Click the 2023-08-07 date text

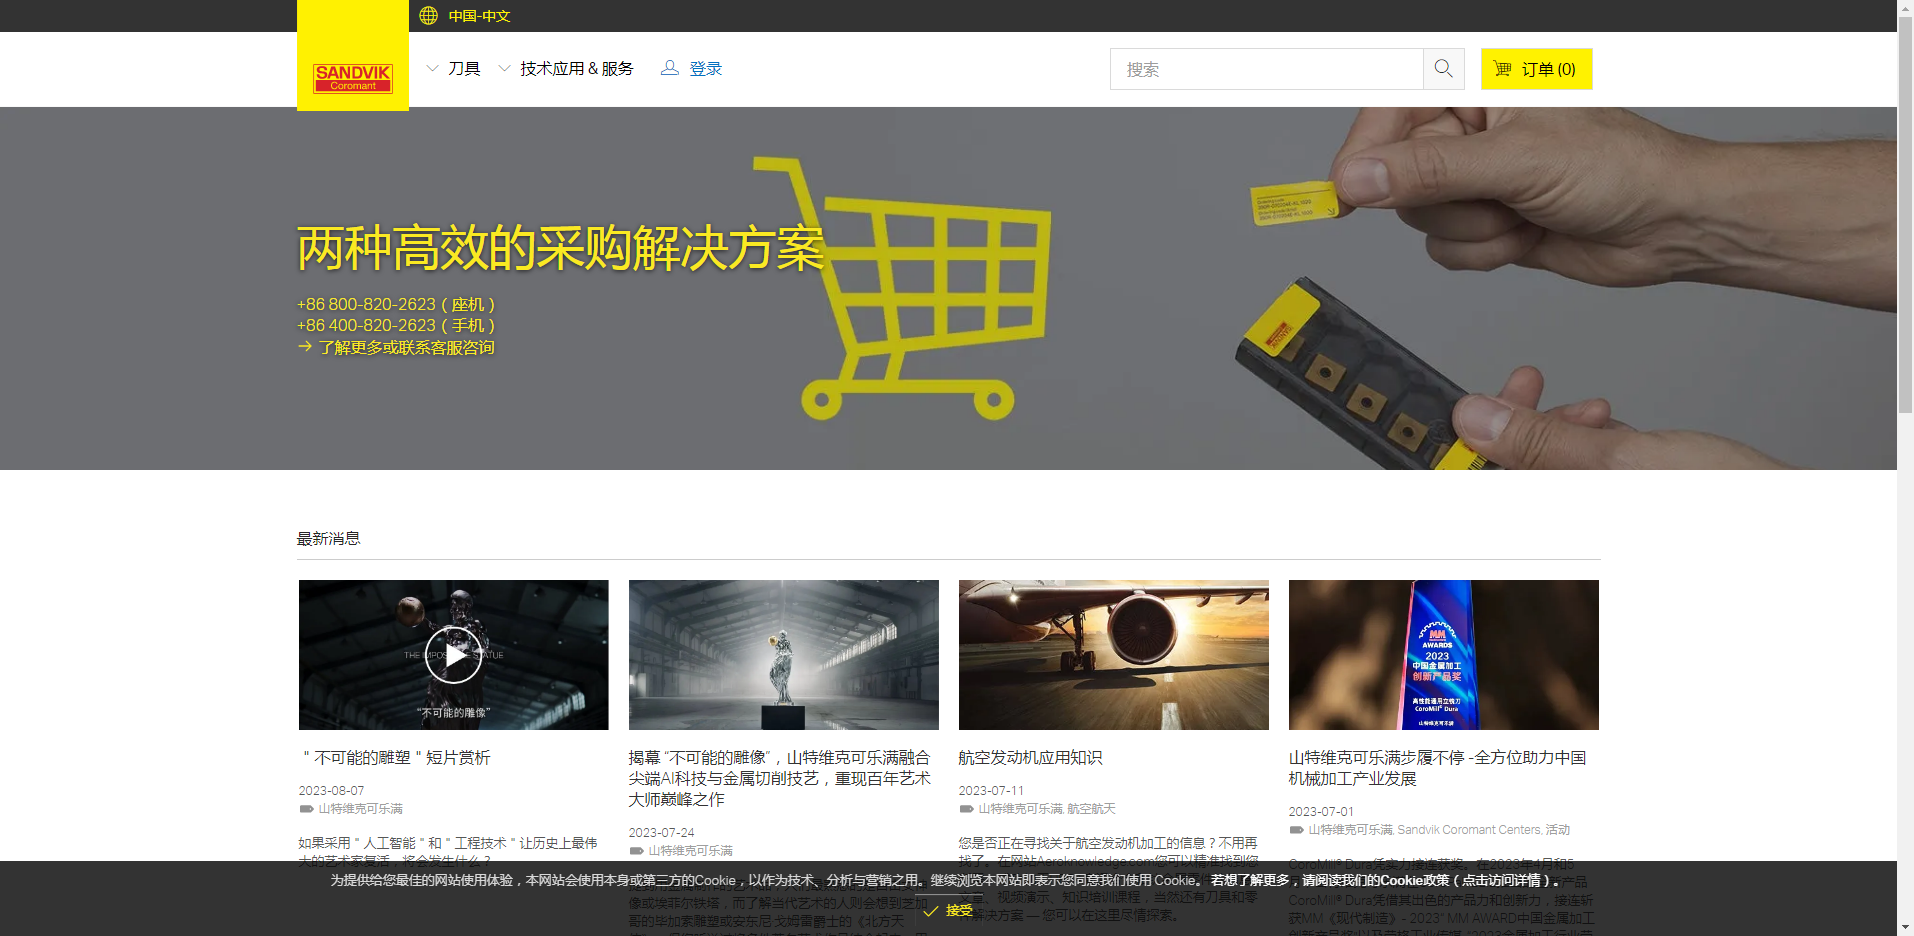pos(331,791)
